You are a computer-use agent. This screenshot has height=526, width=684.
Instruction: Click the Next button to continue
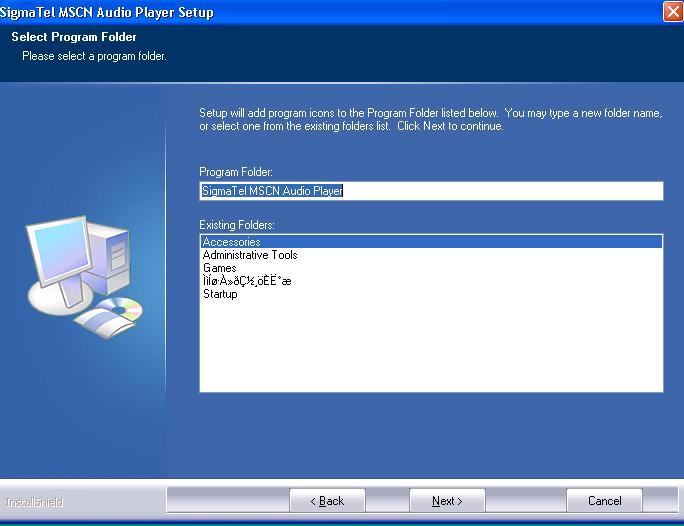[447, 501]
